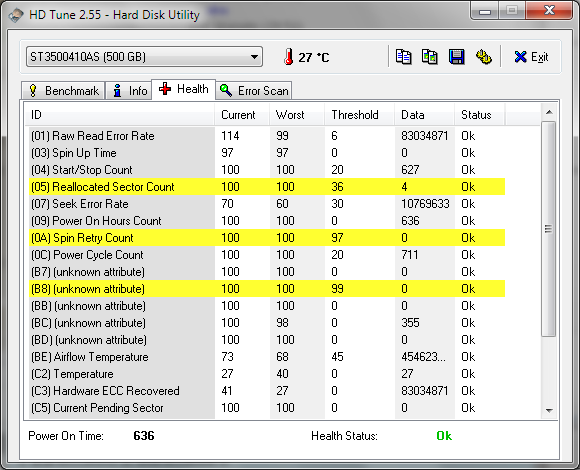
Task: Click data value 711 in Power Cycle Count row
Action: (x=410, y=255)
